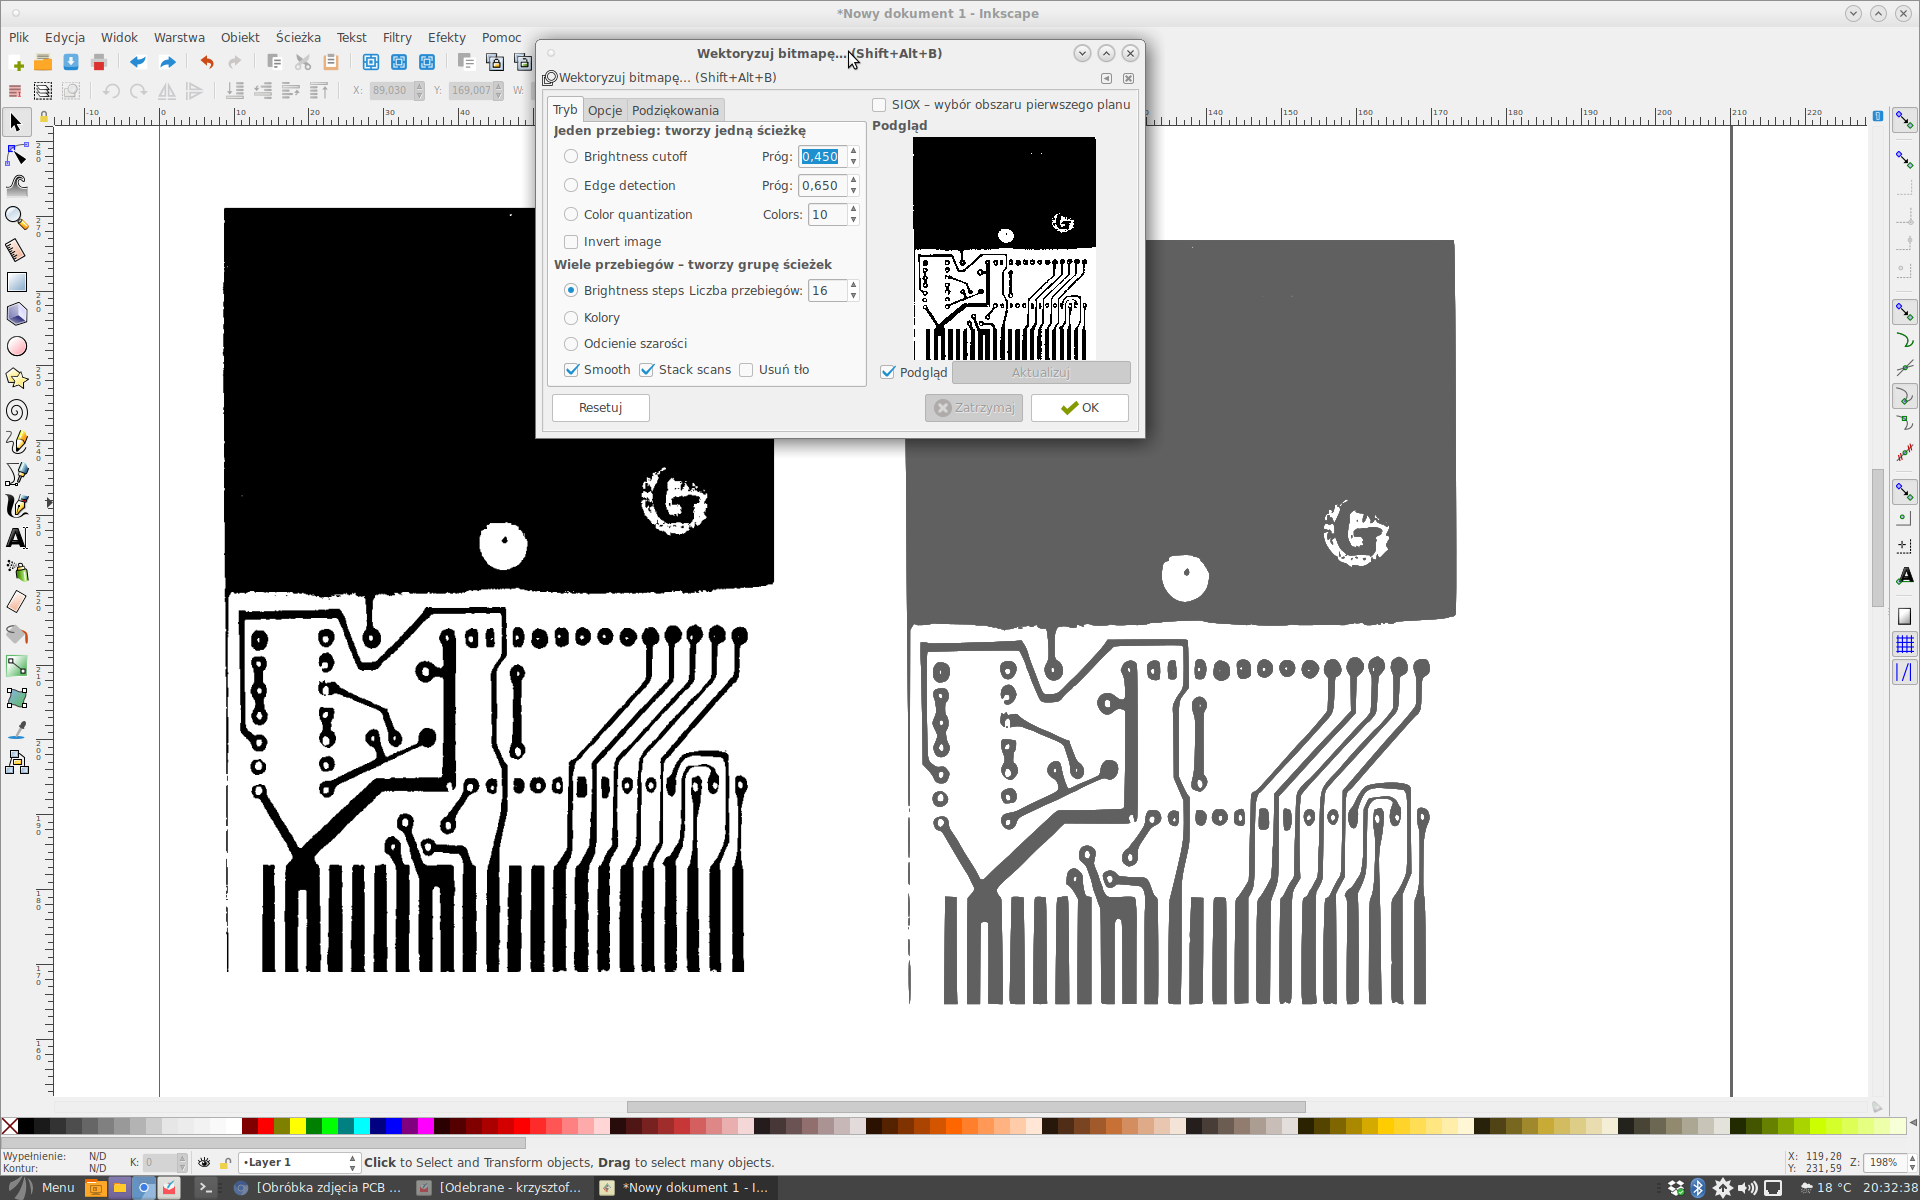Image resolution: width=1920 pixels, height=1200 pixels.
Task: Toggle the Podgląd live preview checkbox
Action: pyautogui.click(x=887, y=372)
